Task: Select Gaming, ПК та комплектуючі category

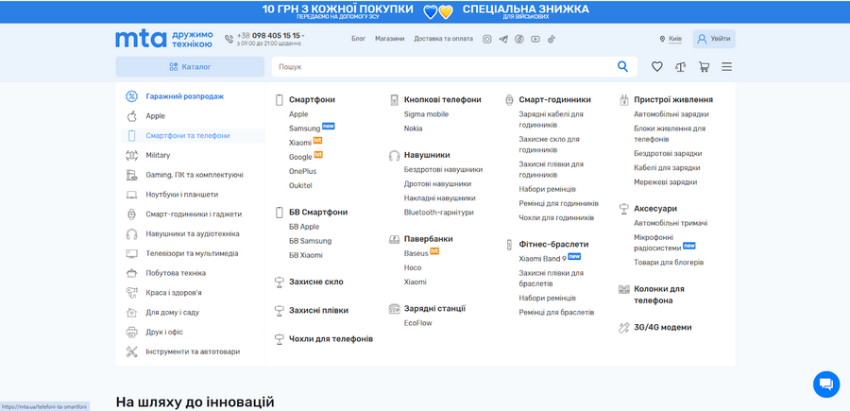Action: [194, 175]
